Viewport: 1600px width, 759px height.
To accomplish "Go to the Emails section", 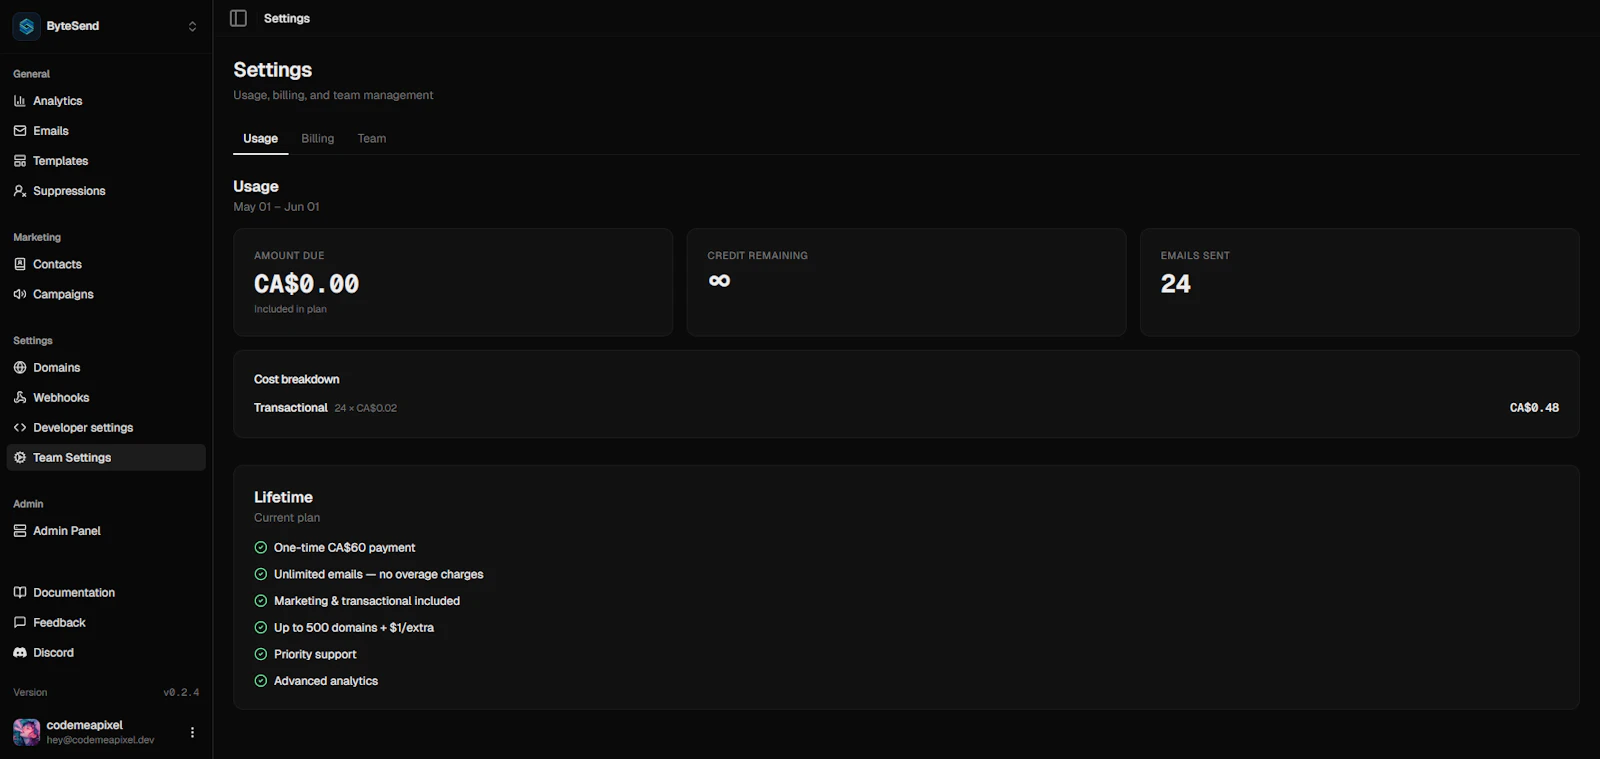I will (x=106, y=131).
